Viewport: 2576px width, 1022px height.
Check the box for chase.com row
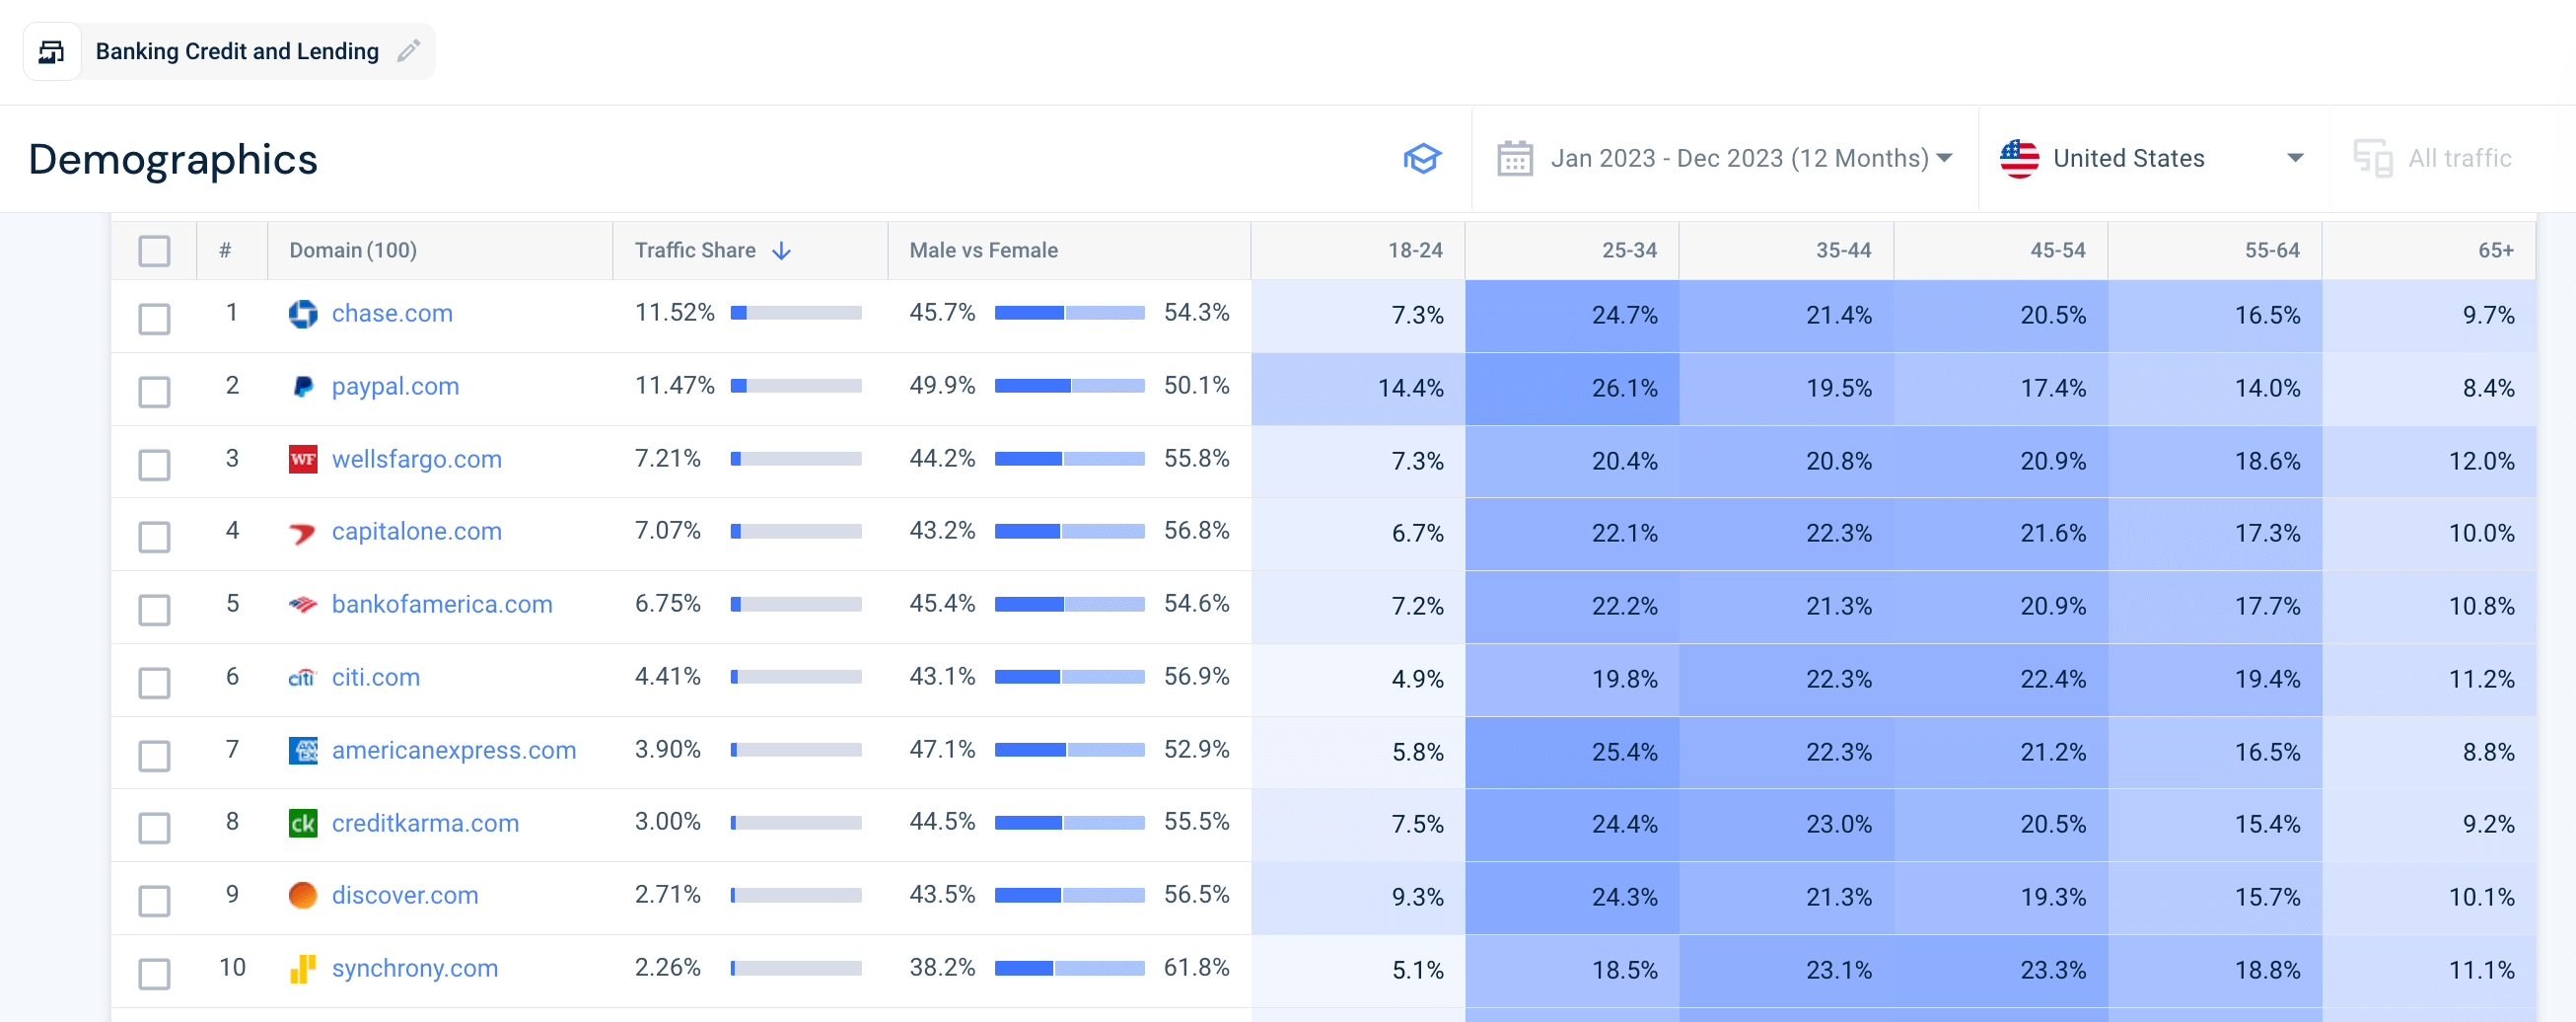tap(154, 319)
